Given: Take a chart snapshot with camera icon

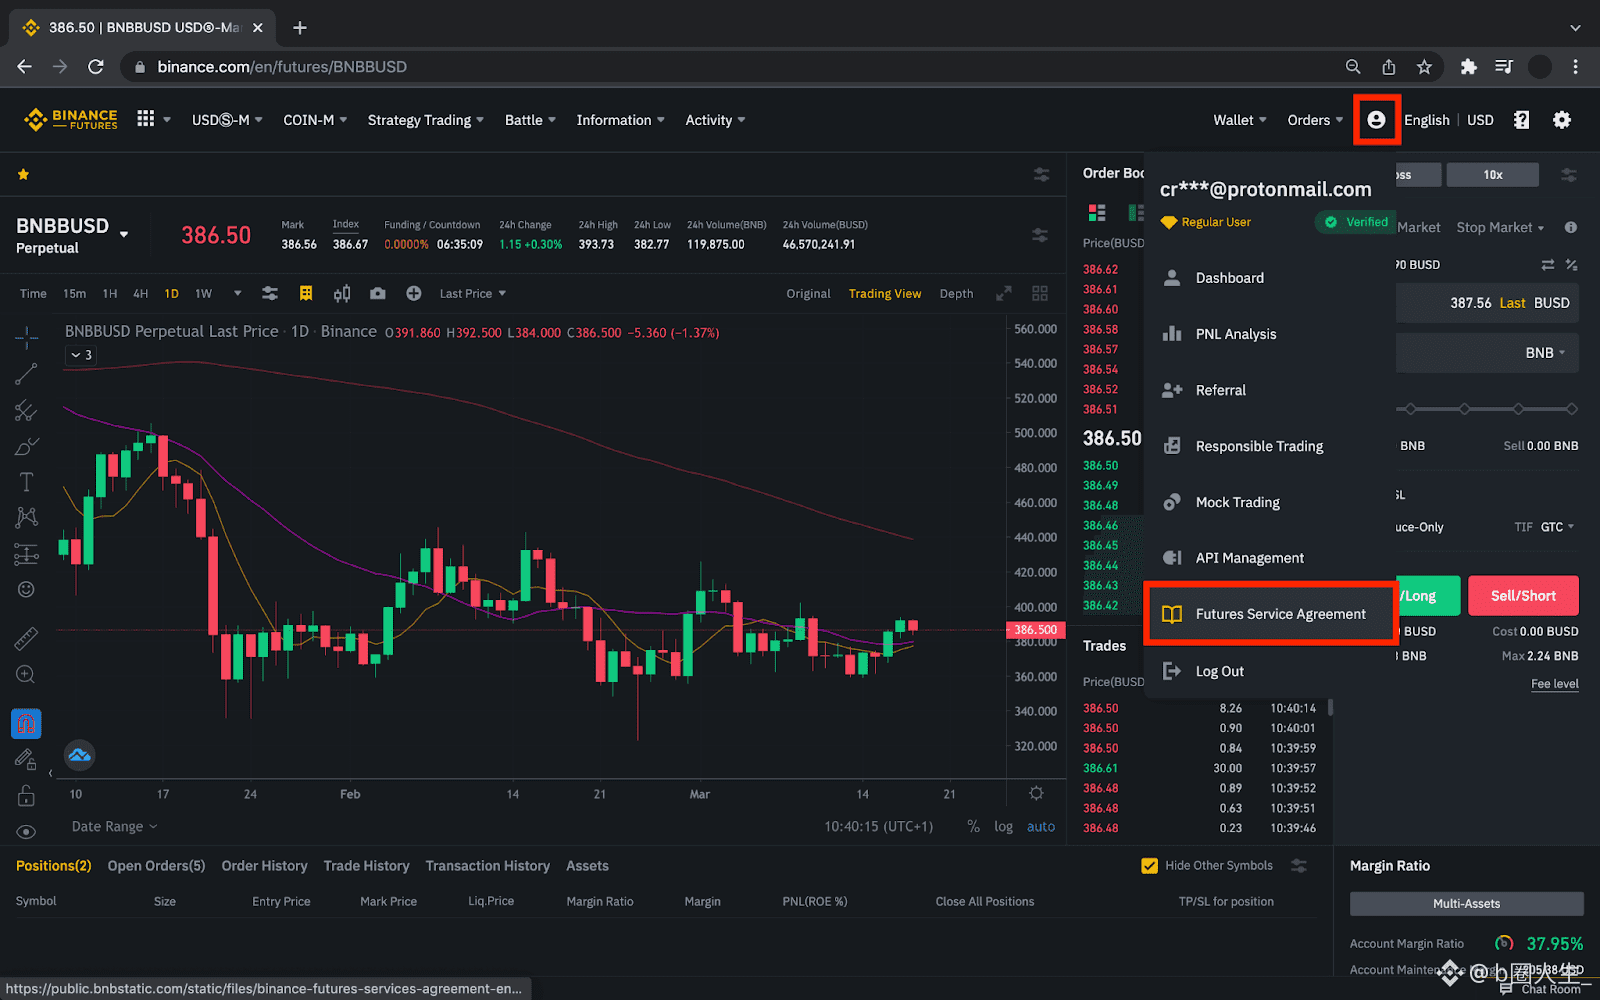Looking at the screenshot, I should tap(377, 293).
